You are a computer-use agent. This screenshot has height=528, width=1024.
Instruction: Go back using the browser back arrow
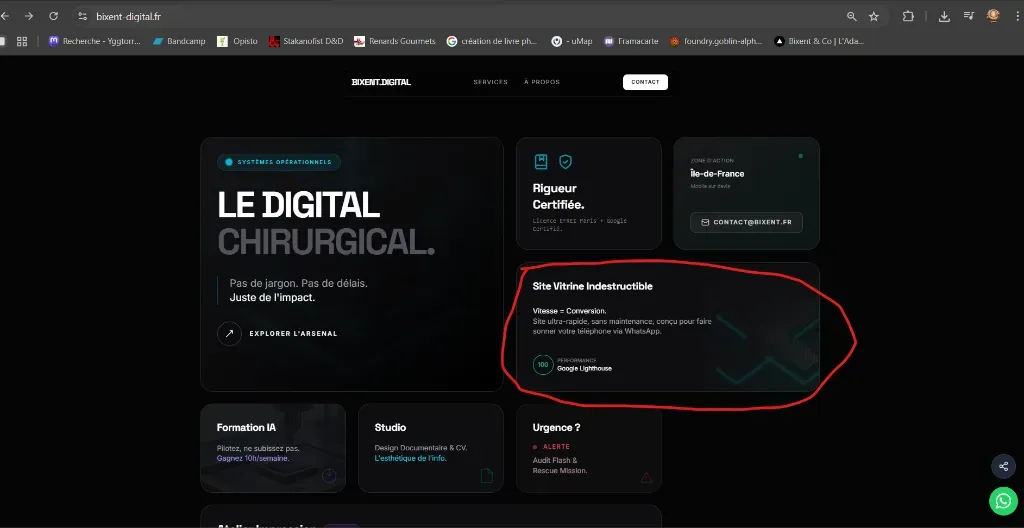(x=4, y=16)
